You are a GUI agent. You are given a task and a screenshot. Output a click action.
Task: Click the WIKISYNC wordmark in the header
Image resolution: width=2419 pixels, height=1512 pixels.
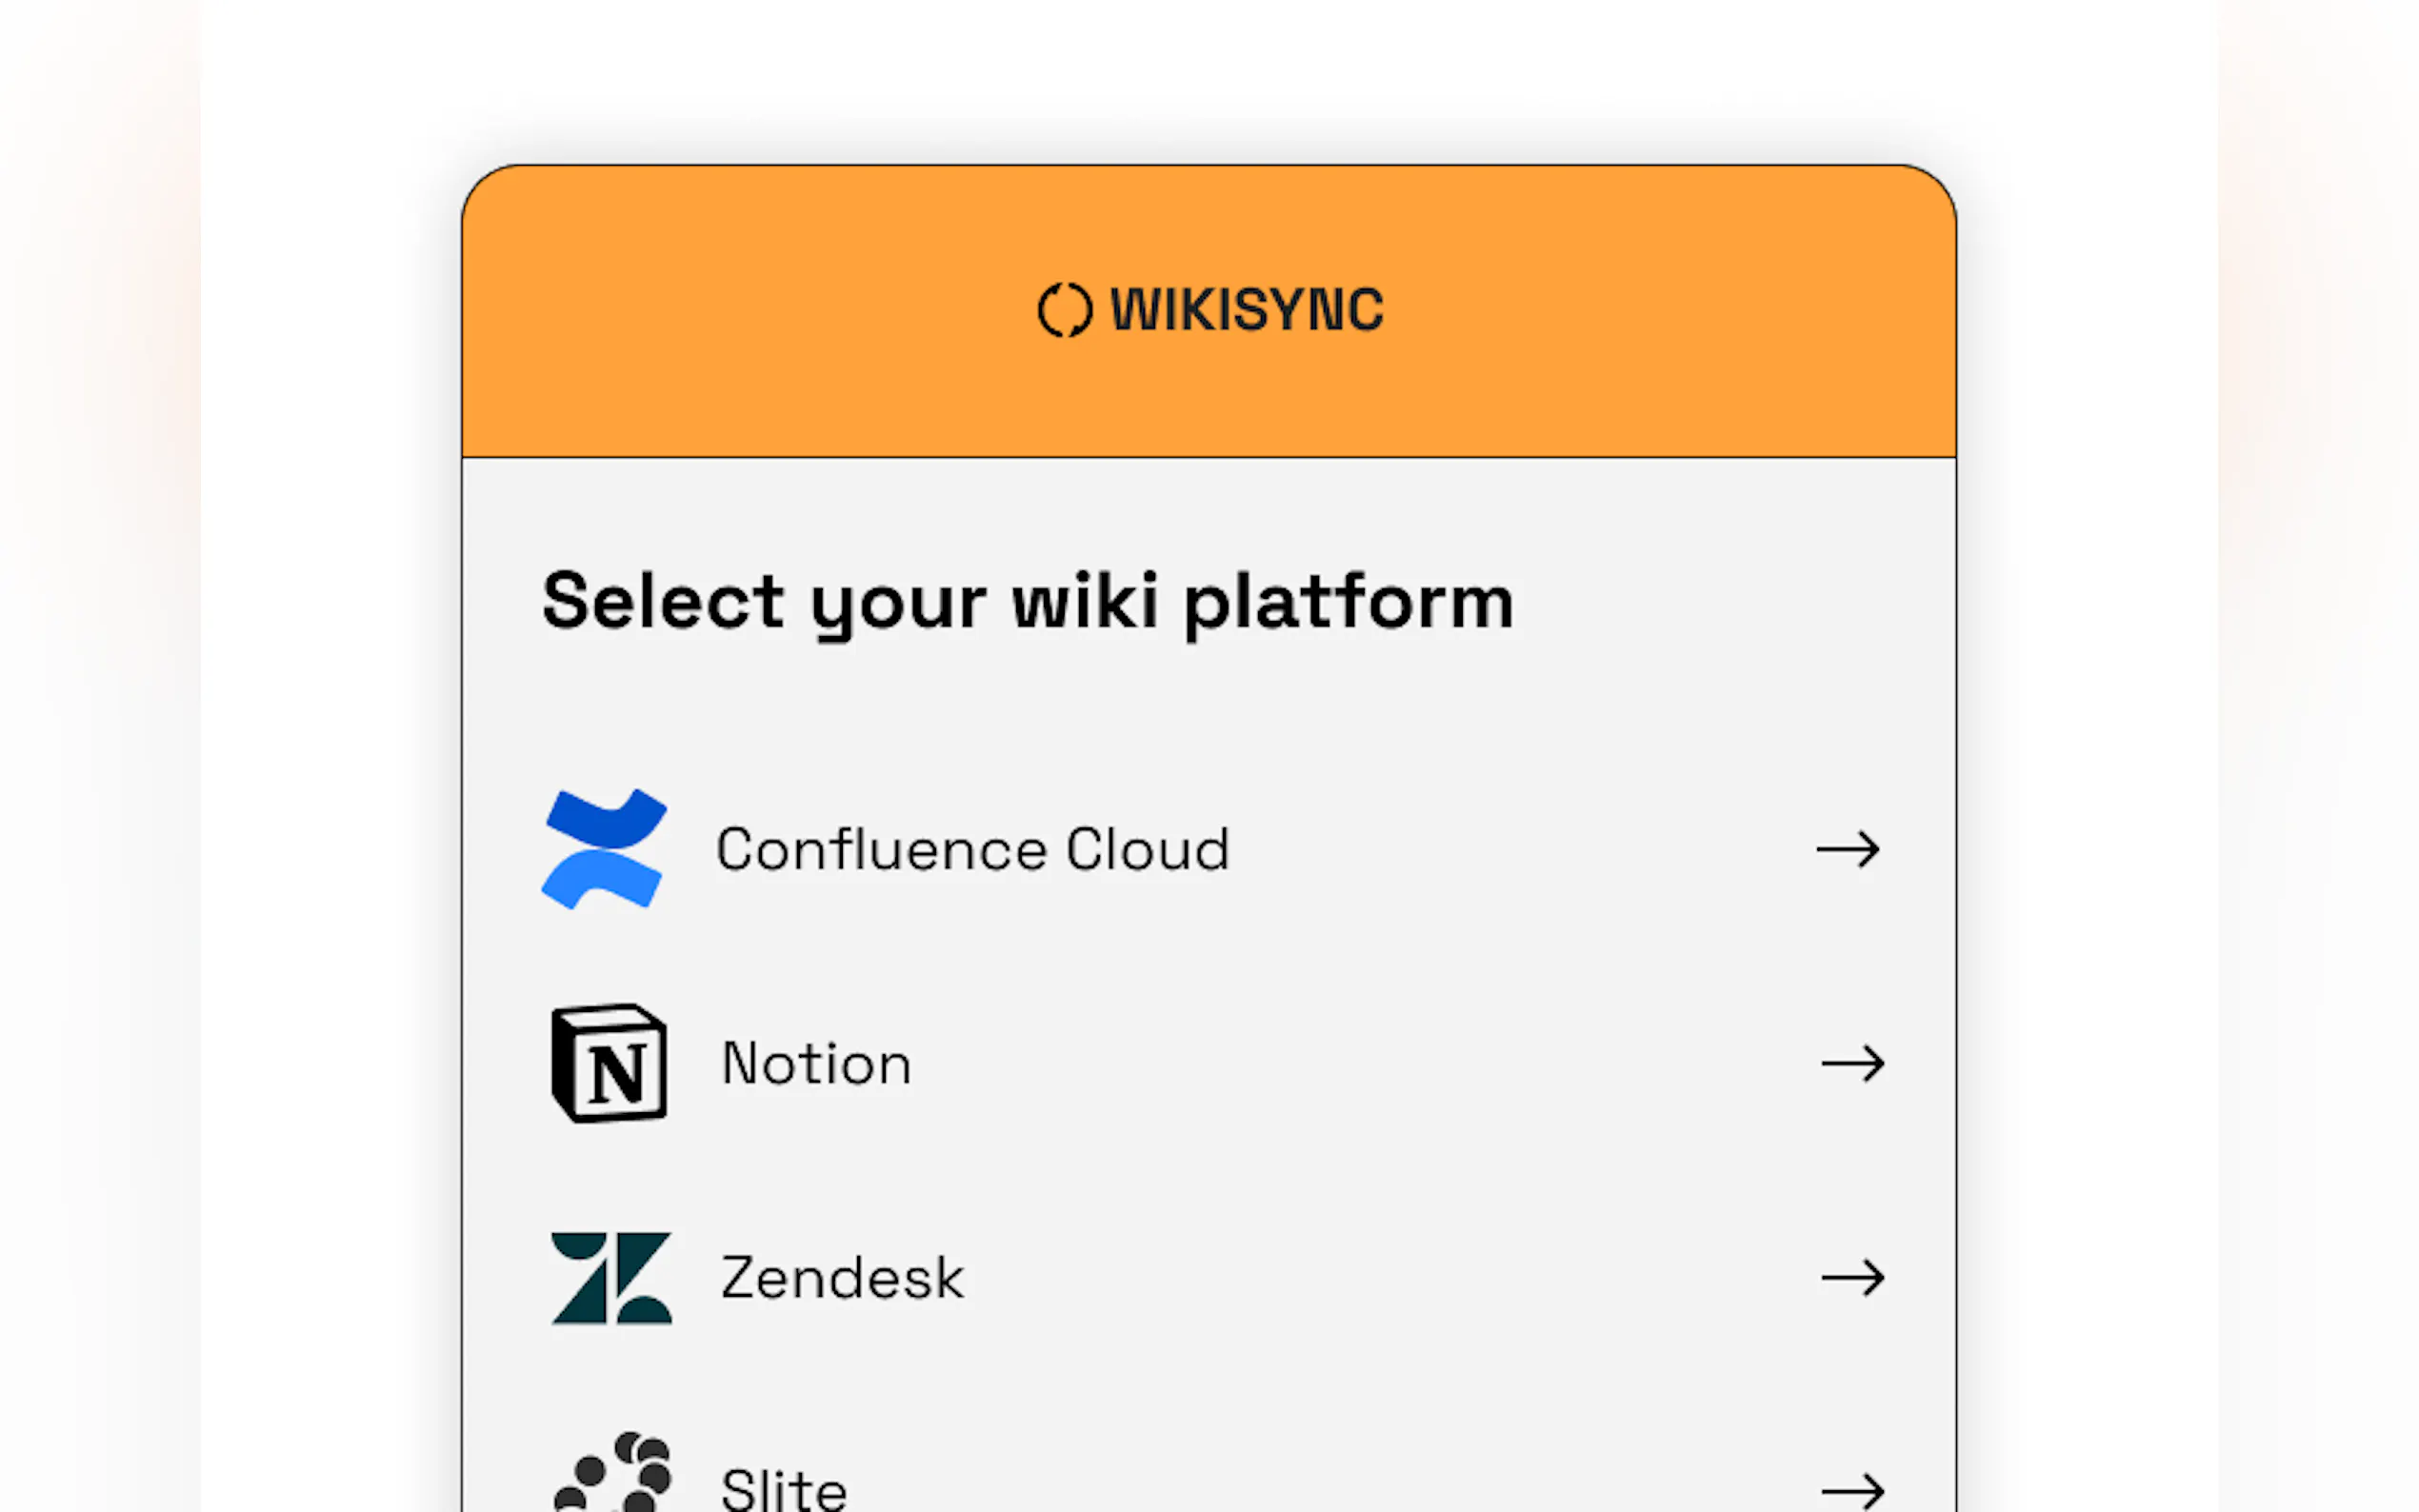(x=1247, y=310)
